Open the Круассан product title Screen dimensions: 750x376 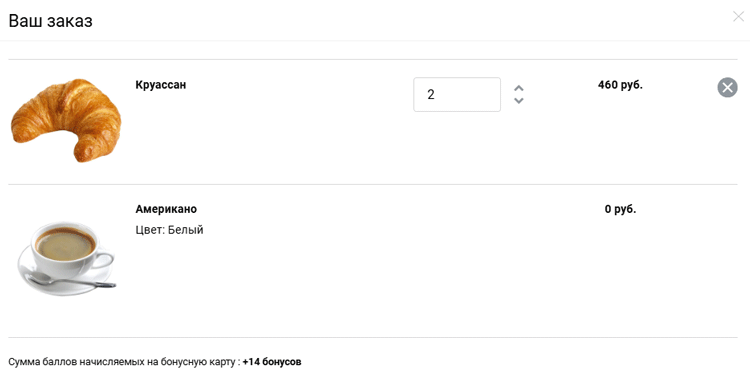coord(161,85)
